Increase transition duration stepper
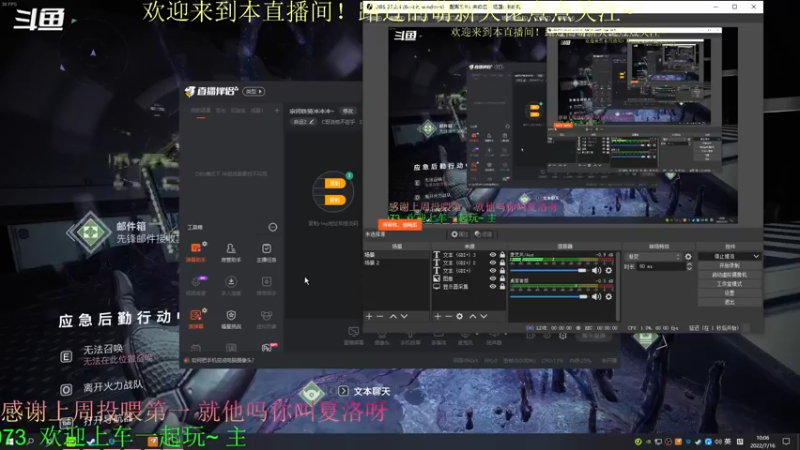Image resolution: width=800 pixels, height=450 pixels. click(x=689, y=264)
